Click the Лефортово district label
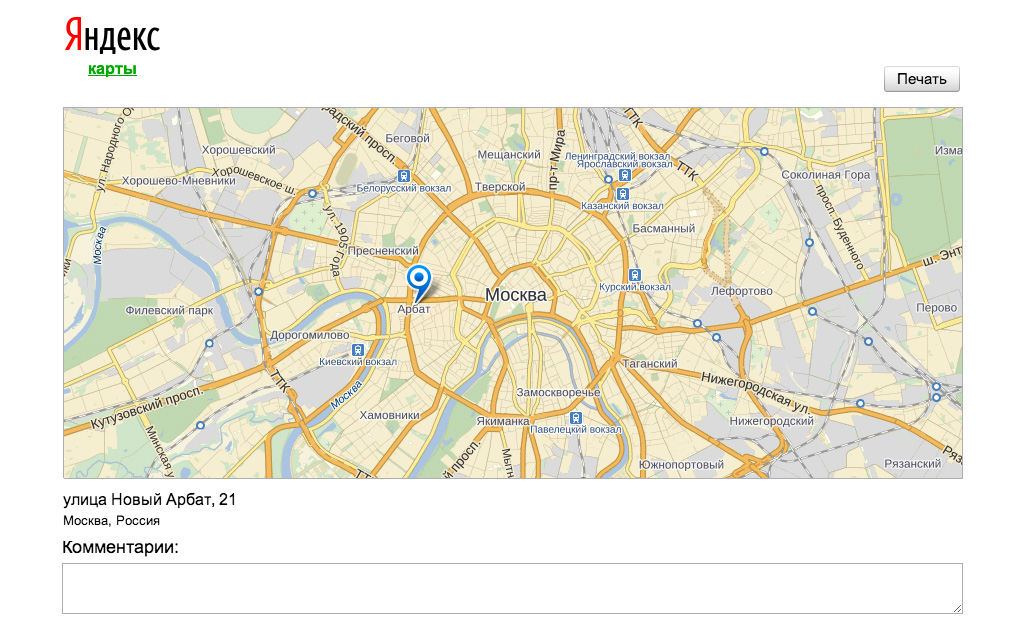The image size is (1024, 621). tap(741, 291)
